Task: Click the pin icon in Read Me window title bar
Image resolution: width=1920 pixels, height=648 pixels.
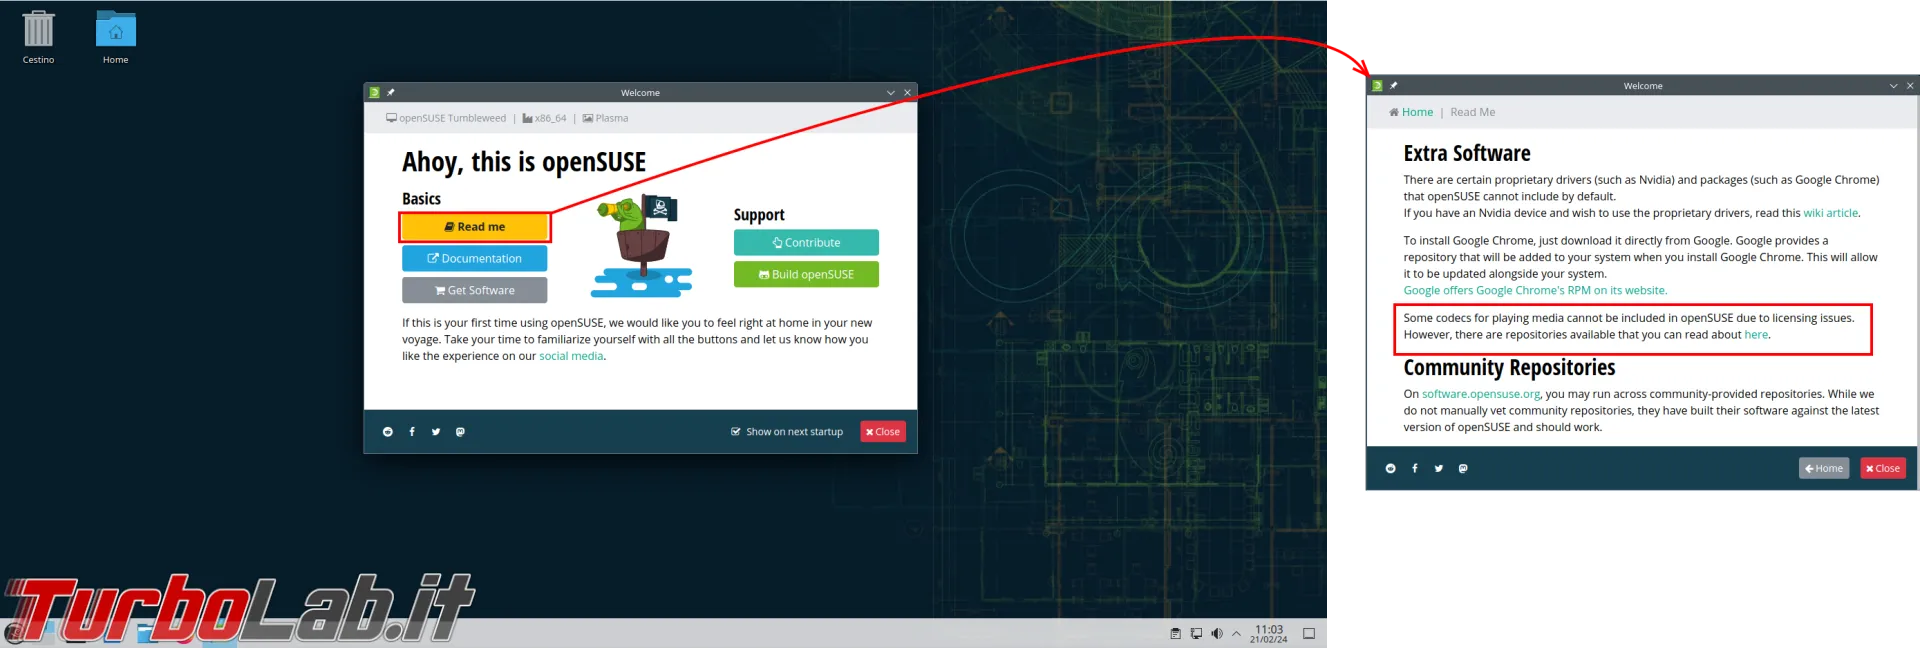Action: tap(1394, 86)
